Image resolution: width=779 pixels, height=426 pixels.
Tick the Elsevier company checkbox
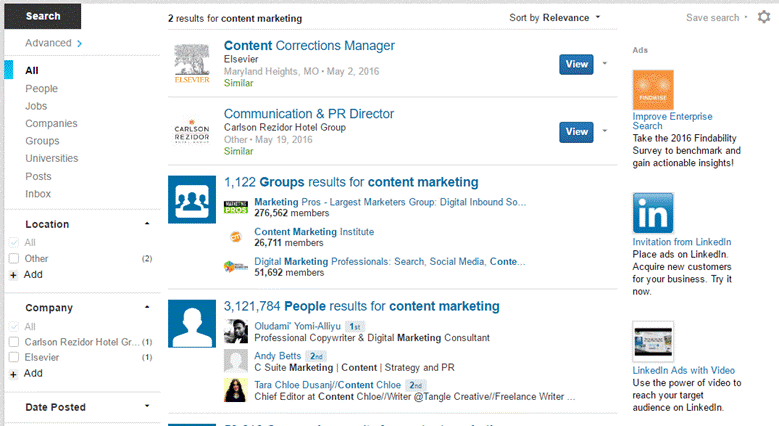[x=14, y=357]
